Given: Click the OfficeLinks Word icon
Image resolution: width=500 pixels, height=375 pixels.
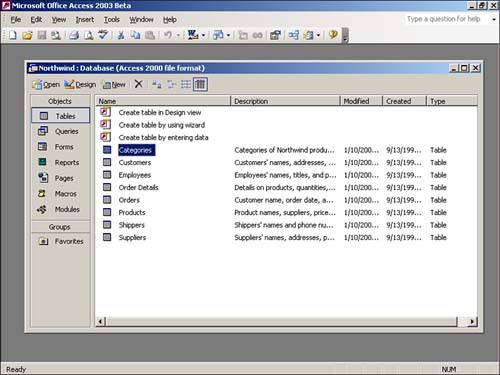Looking at the screenshot, I should [193, 35].
